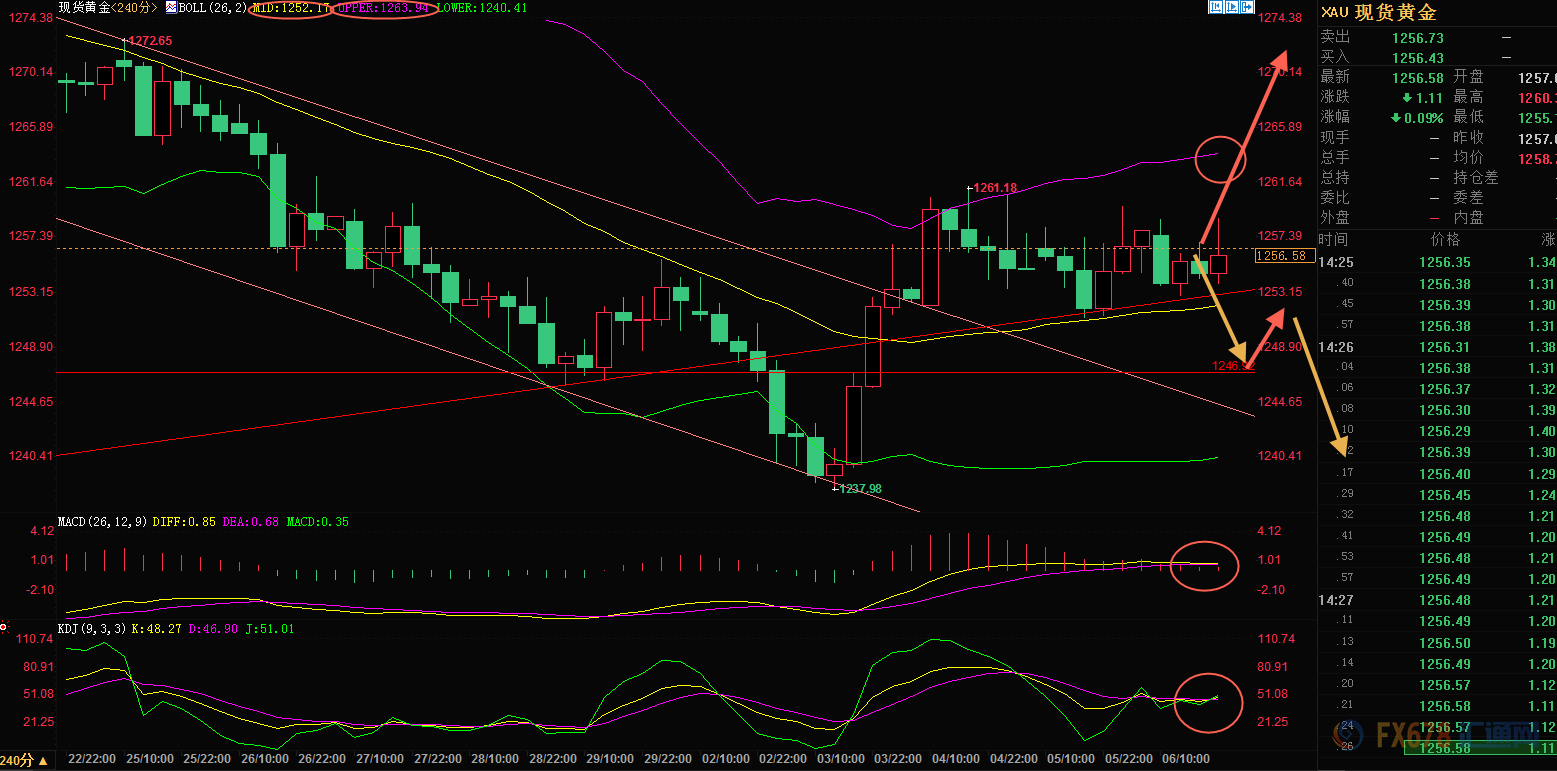Click the 时间 column header
1557x771 pixels.
pos(1334,239)
